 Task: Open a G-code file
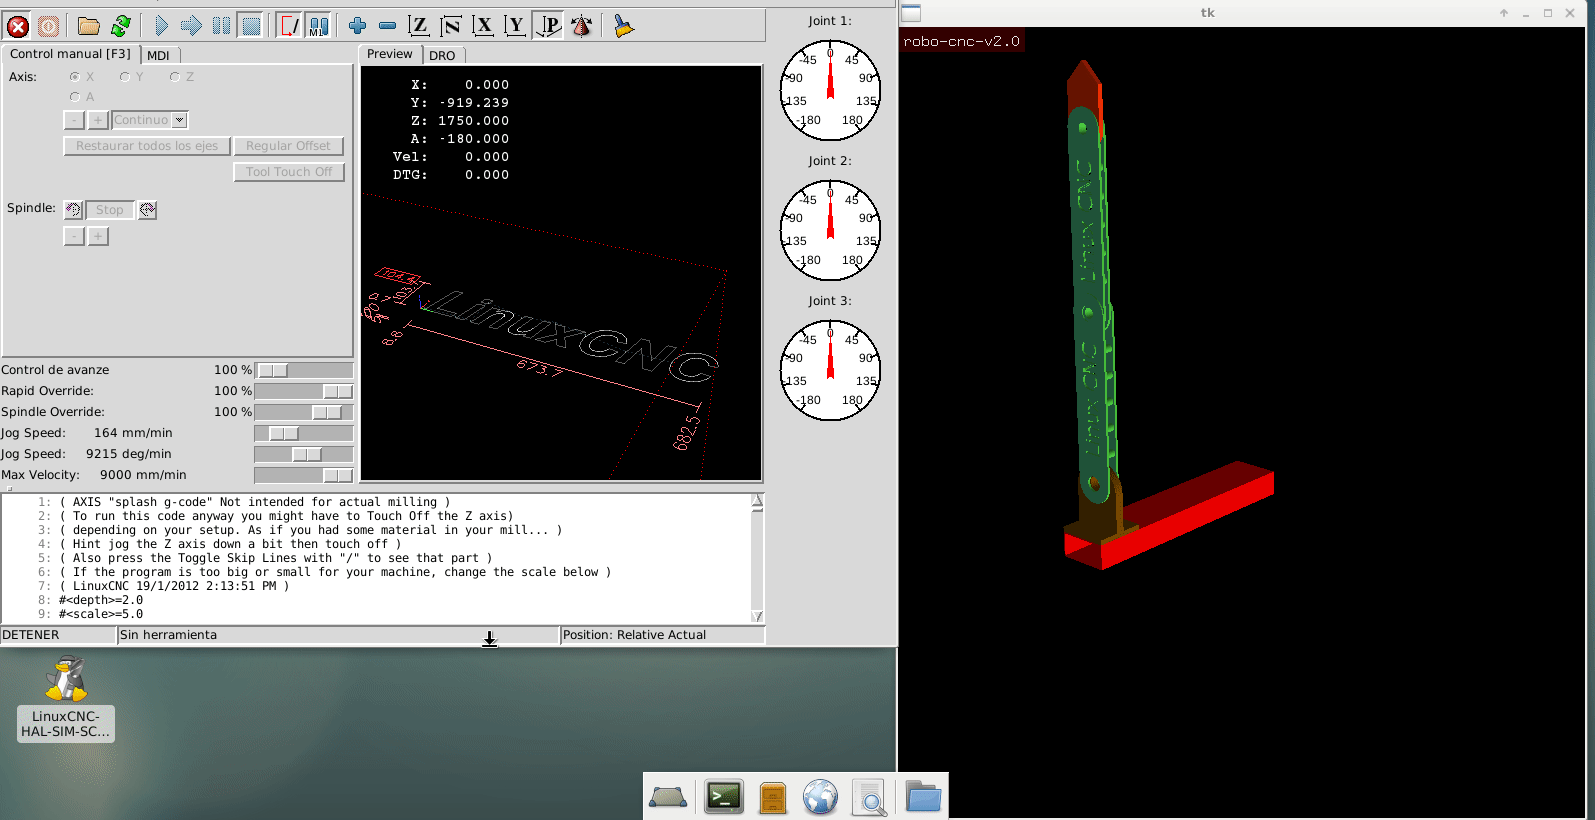point(89,26)
